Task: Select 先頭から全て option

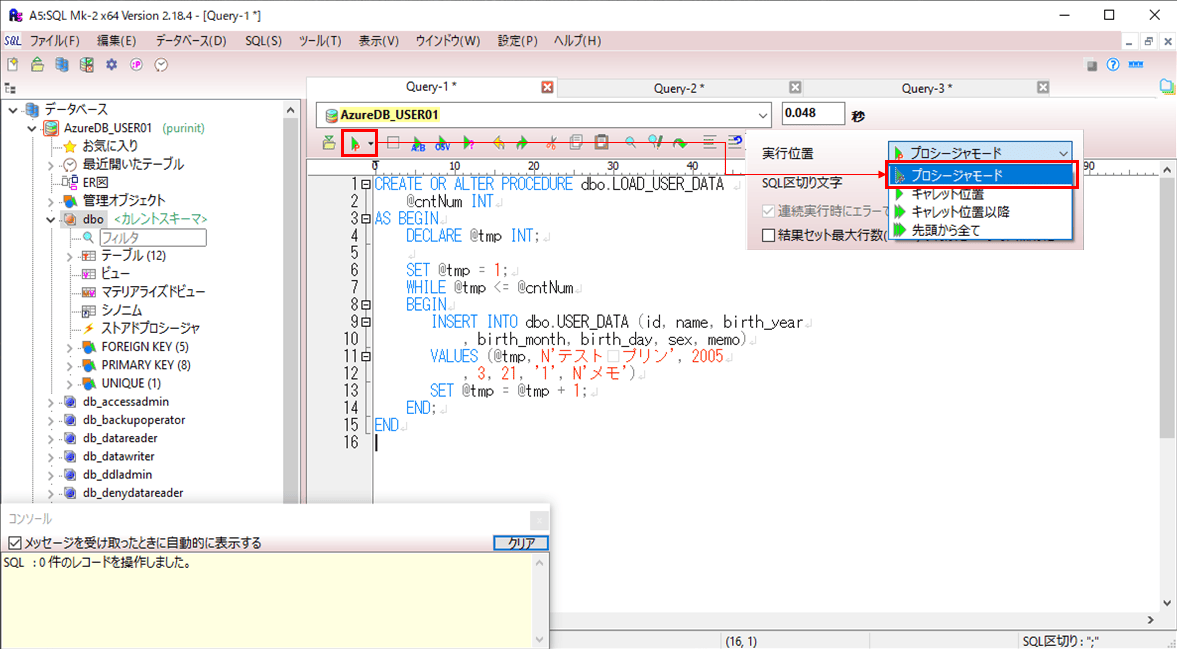Action: tap(980, 231)
